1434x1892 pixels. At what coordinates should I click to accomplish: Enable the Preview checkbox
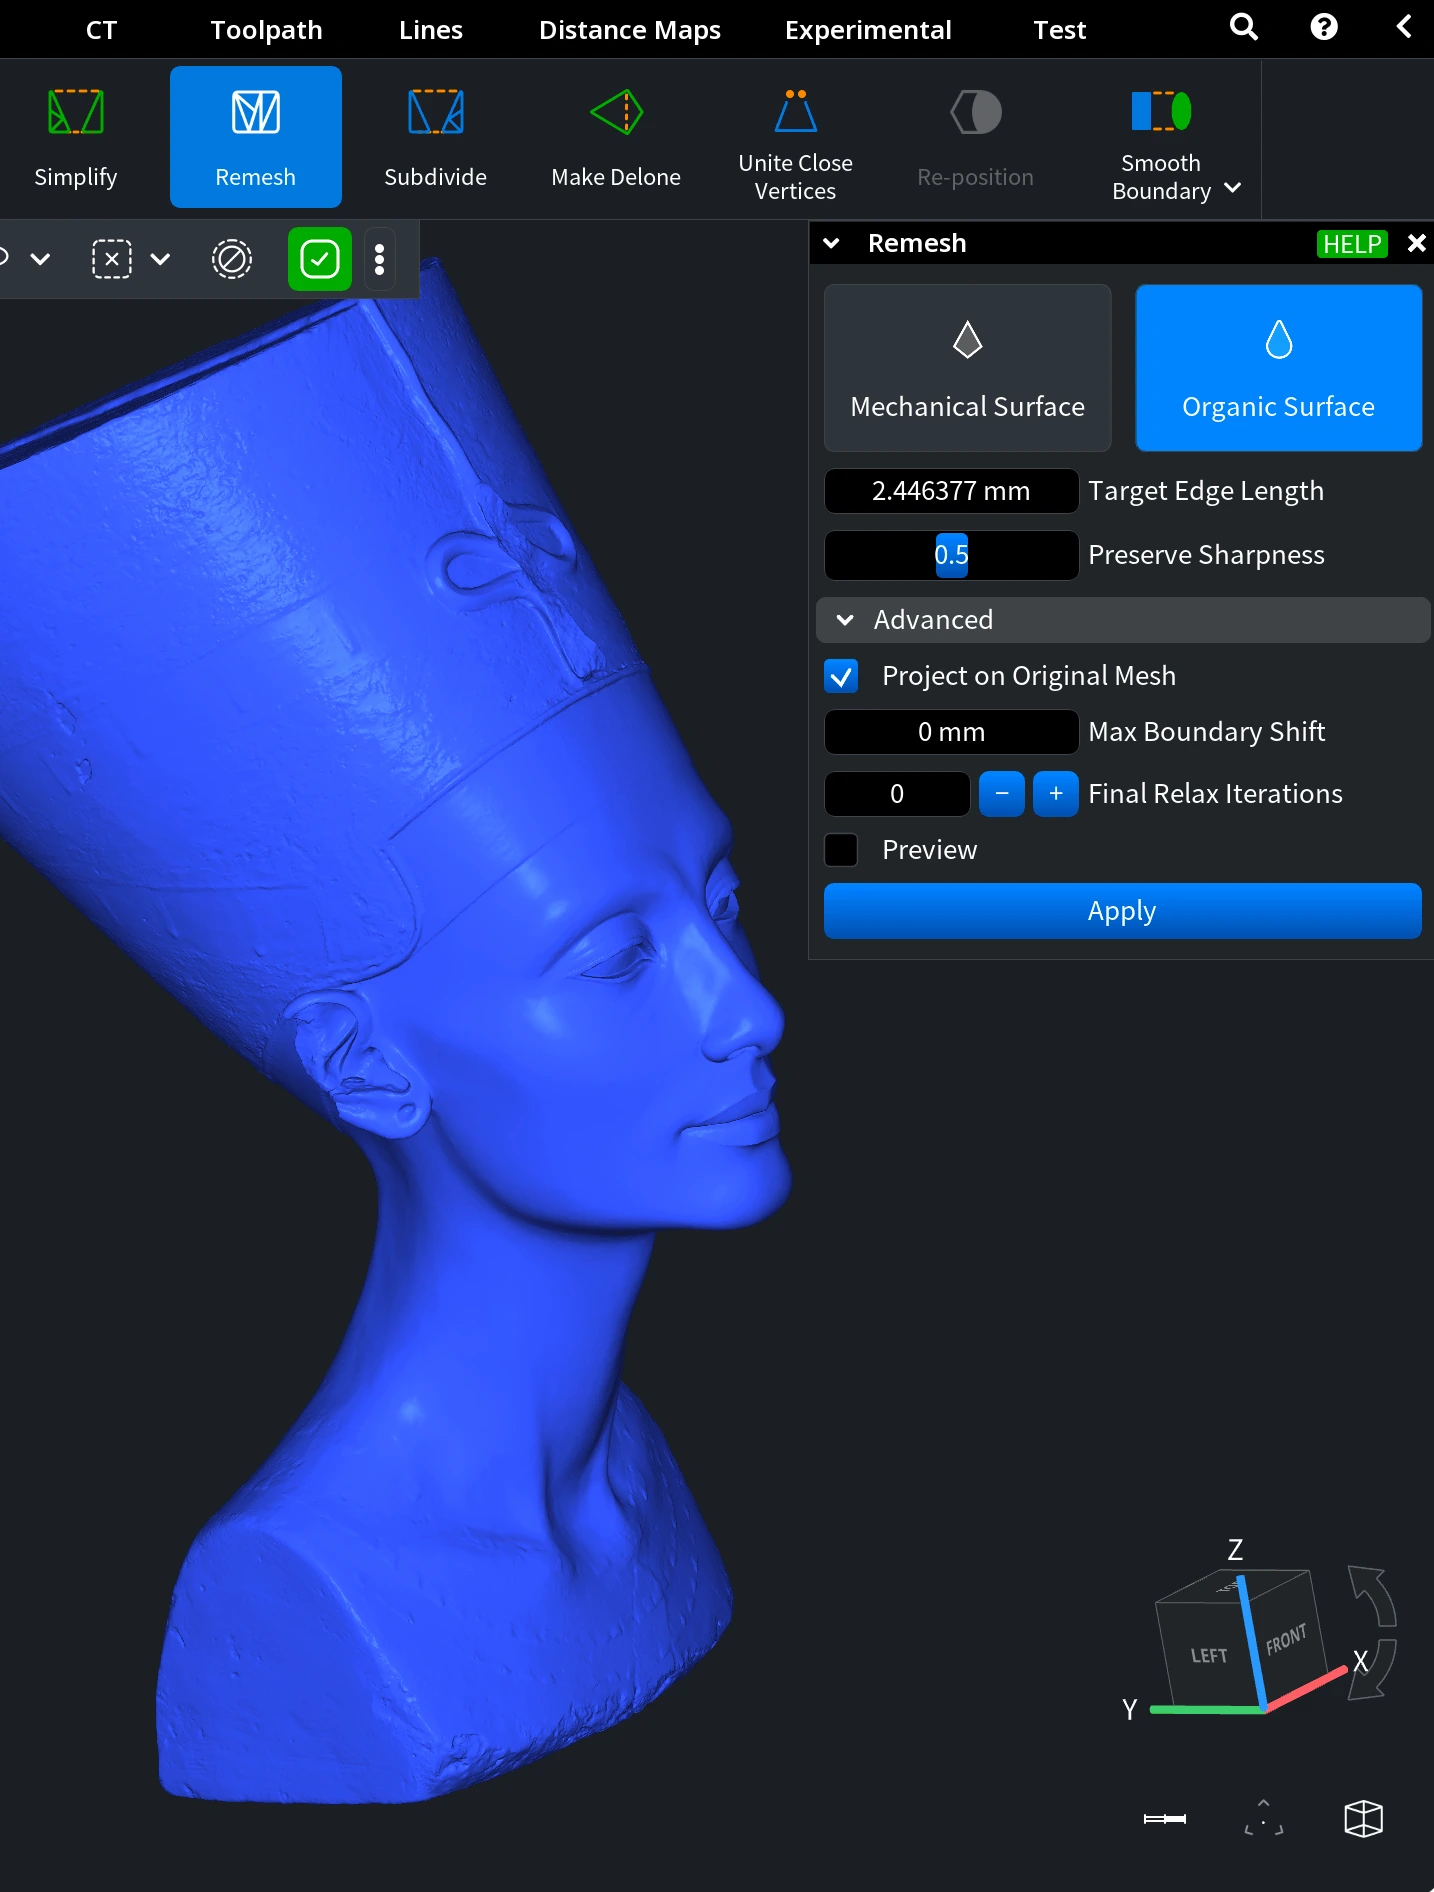841,851
